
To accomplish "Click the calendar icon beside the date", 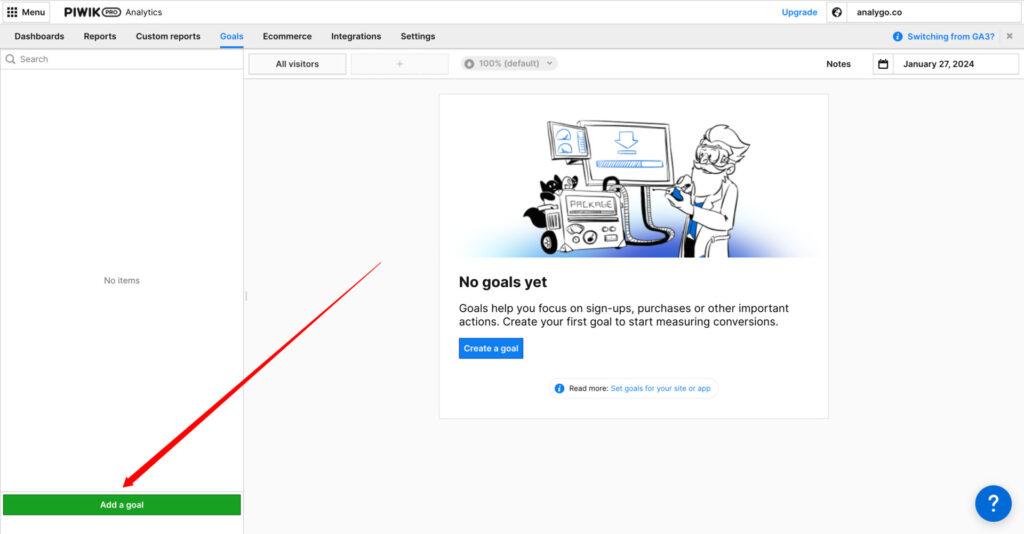I will [882, 64].
